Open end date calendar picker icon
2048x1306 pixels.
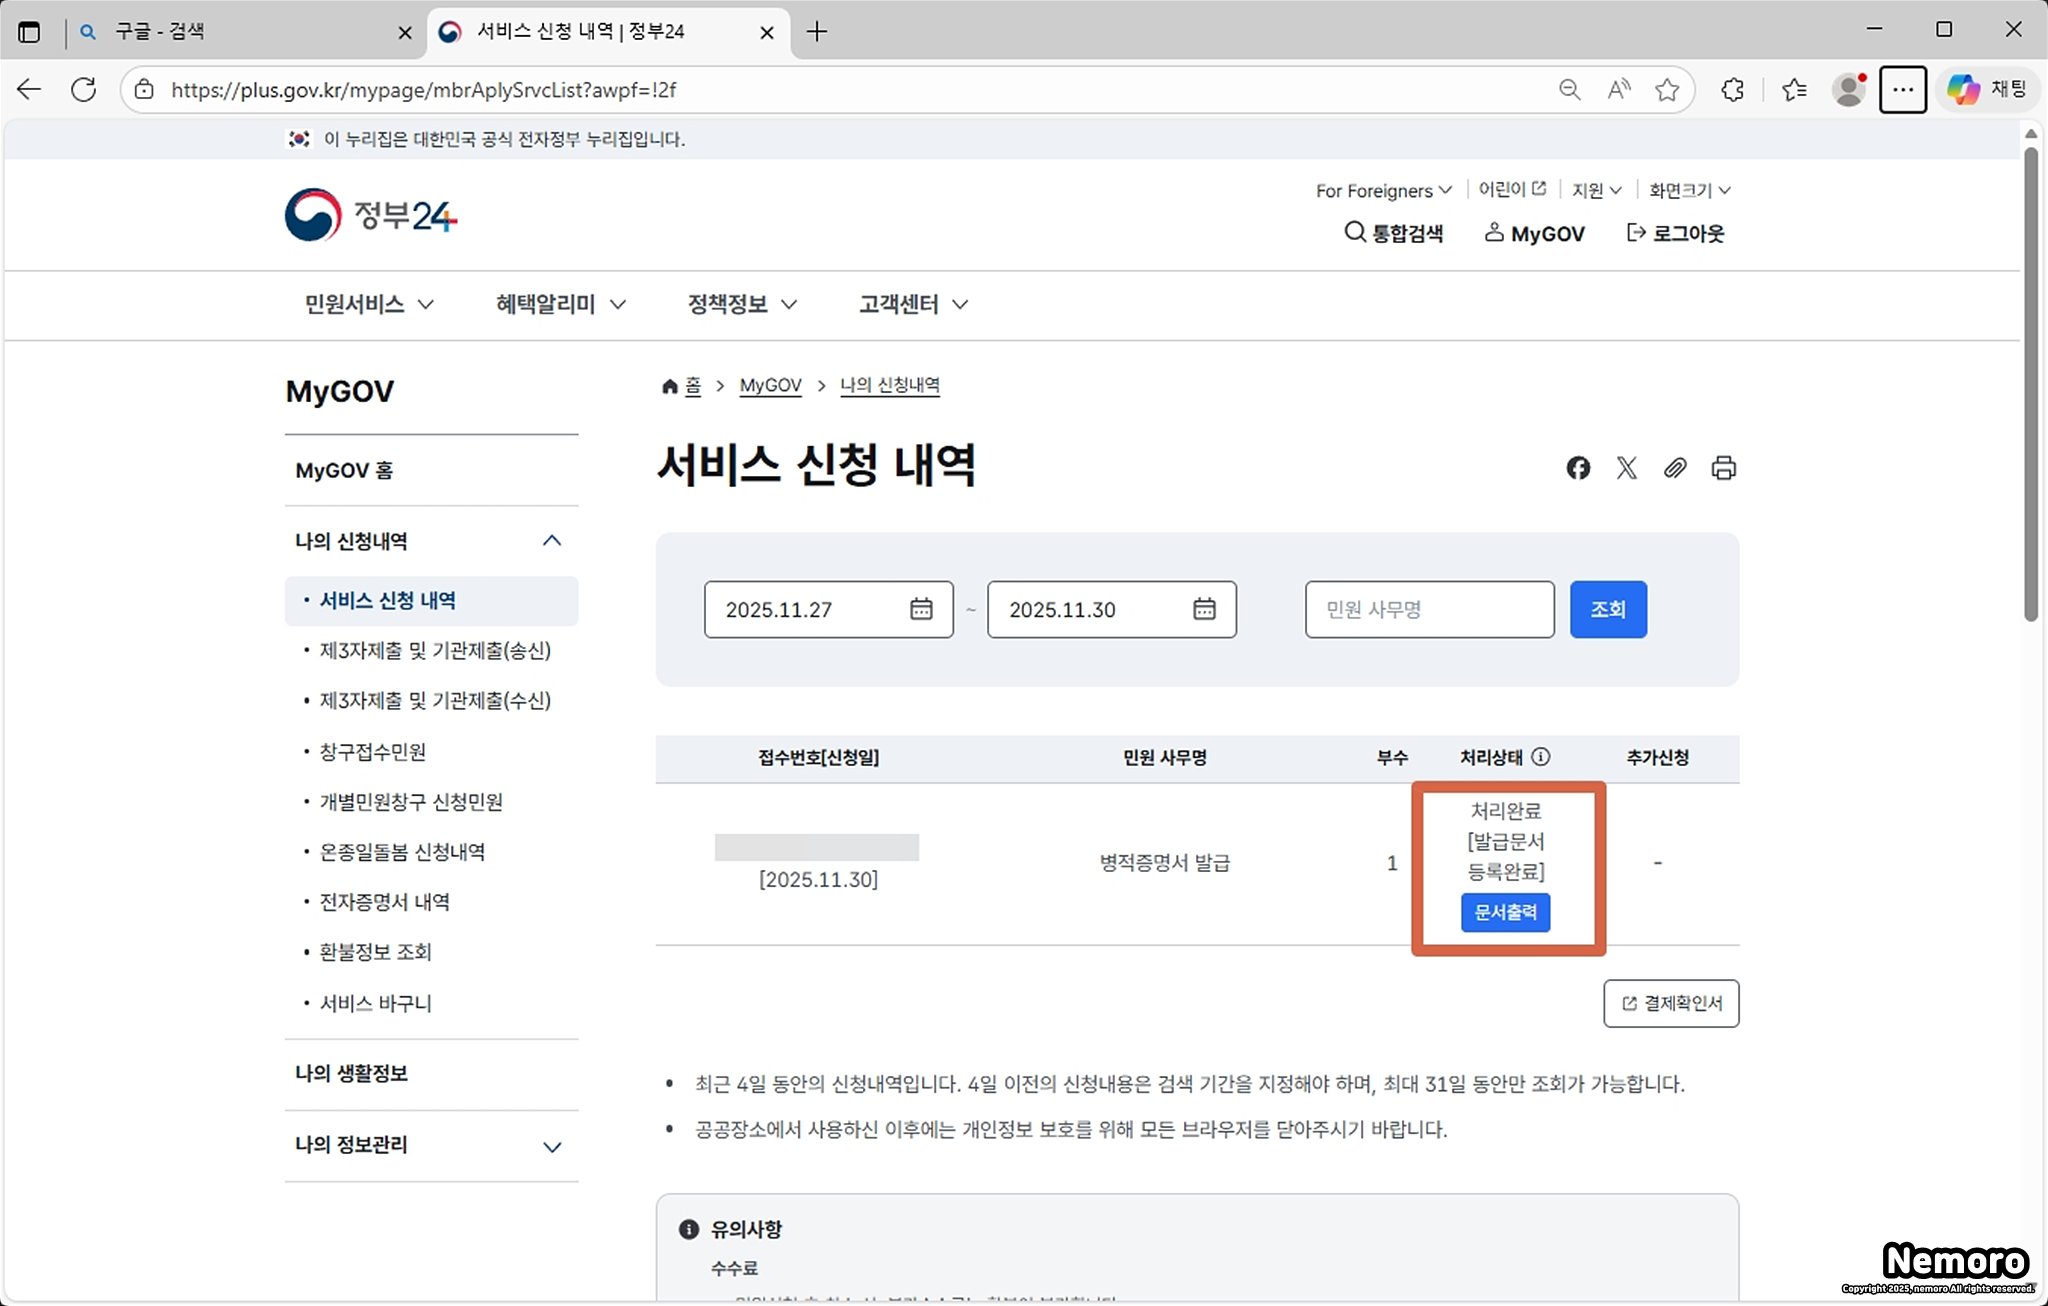click(1204, 609)
